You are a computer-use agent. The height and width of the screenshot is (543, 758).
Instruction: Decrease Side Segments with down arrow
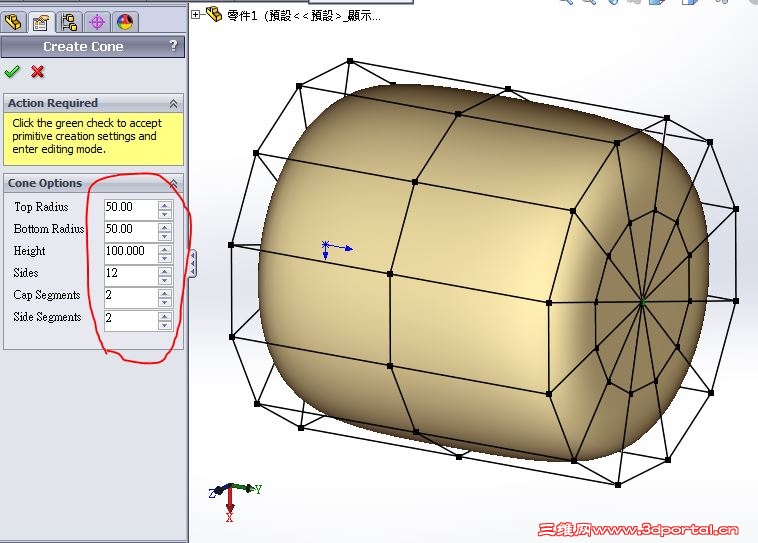coord(165,325)
